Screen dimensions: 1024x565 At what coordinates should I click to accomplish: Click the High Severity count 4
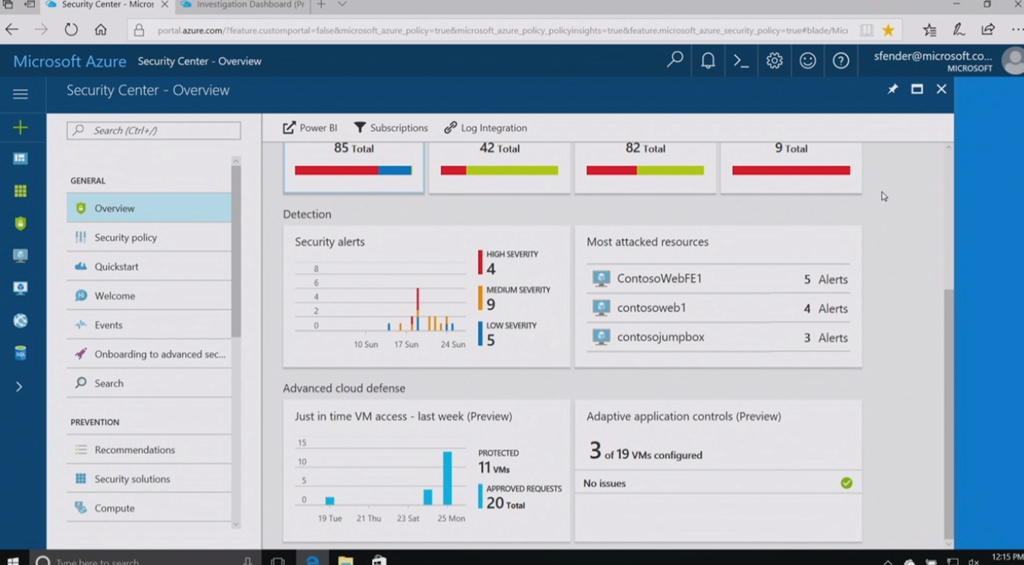(490, 268)
